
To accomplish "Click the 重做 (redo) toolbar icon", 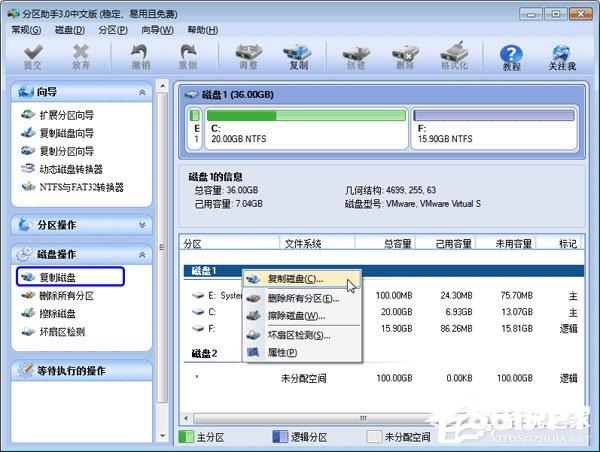I will point(188,57).
